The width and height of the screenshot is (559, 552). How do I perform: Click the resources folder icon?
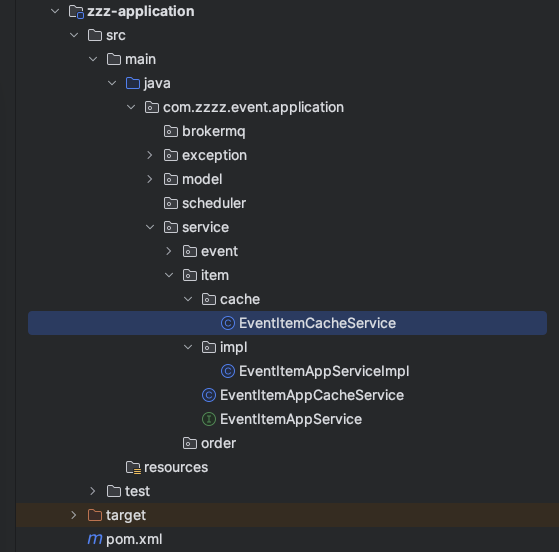tap(133, 467)
